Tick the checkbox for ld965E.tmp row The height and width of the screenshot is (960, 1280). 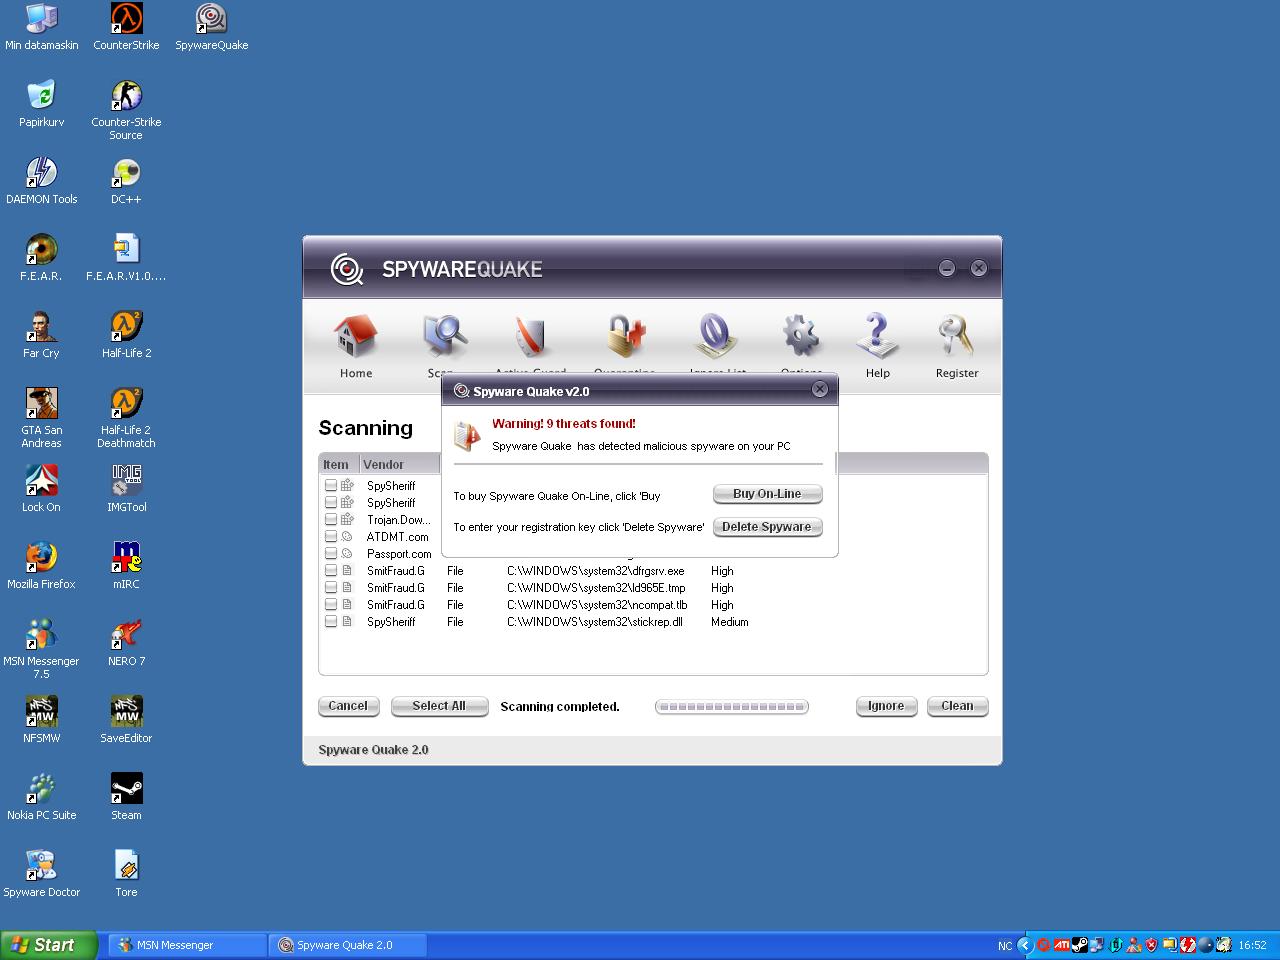(x=331, y=588)
